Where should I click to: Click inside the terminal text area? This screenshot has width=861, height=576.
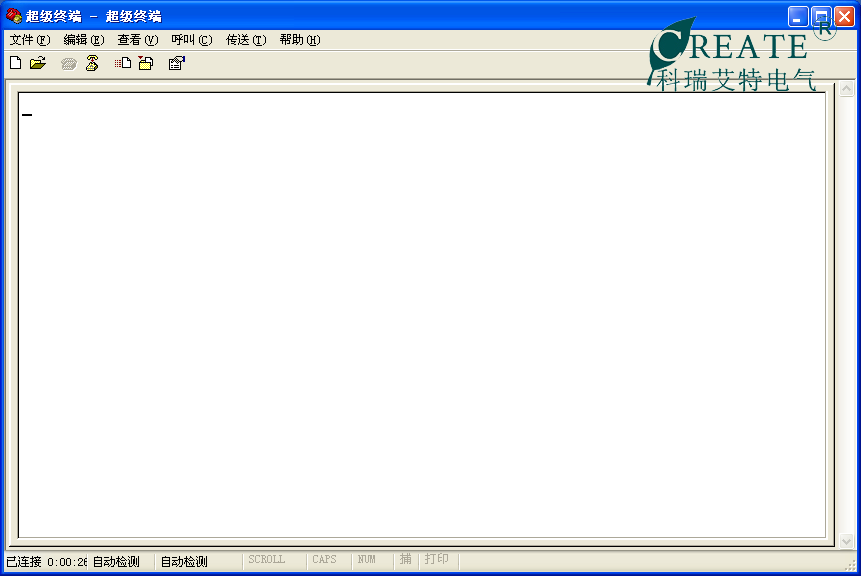pos(422,315)
